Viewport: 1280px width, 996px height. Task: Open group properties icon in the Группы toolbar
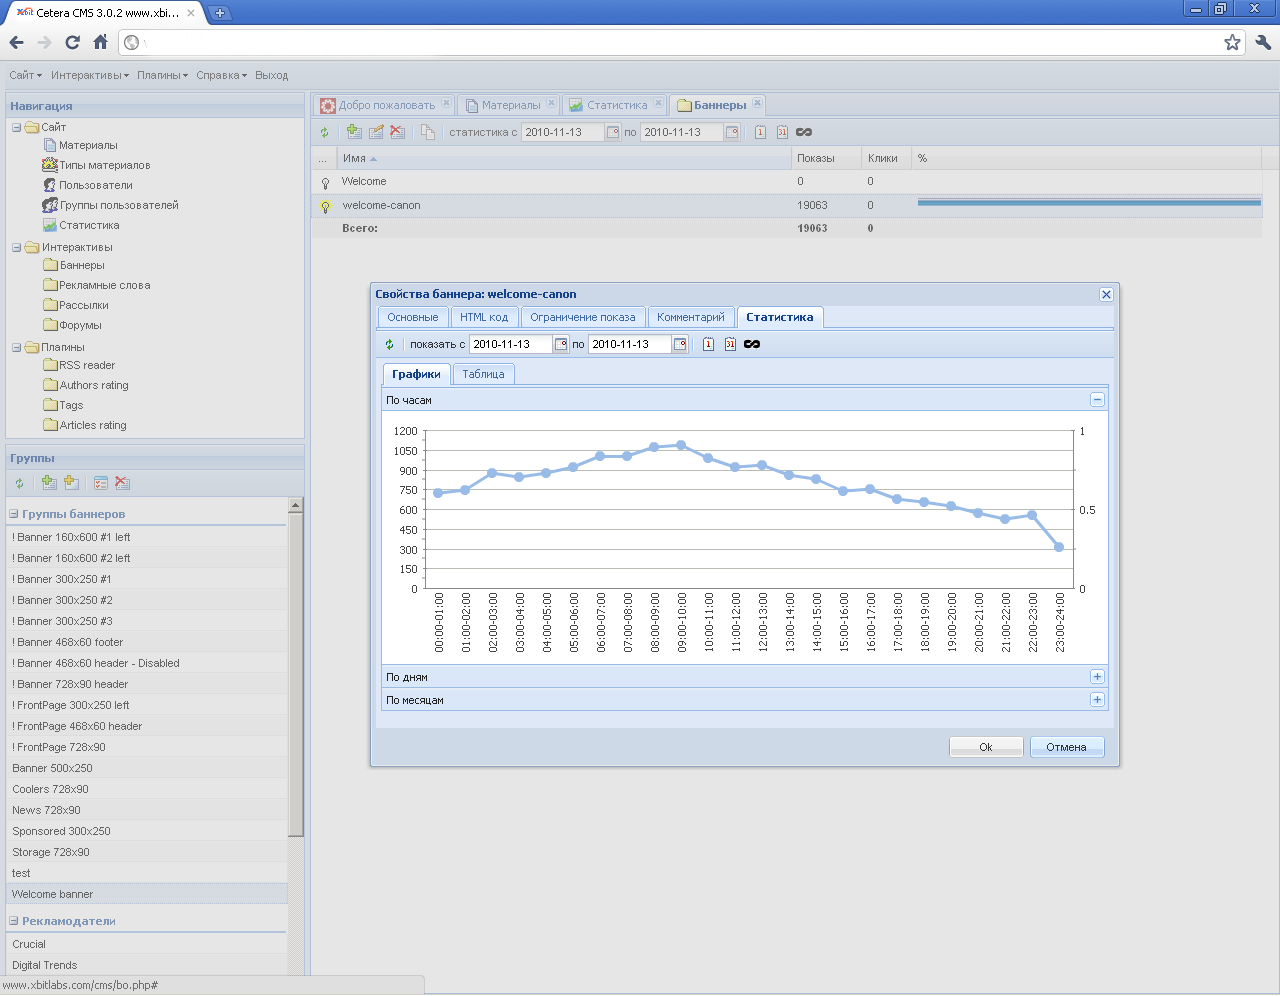pos(100,483)
